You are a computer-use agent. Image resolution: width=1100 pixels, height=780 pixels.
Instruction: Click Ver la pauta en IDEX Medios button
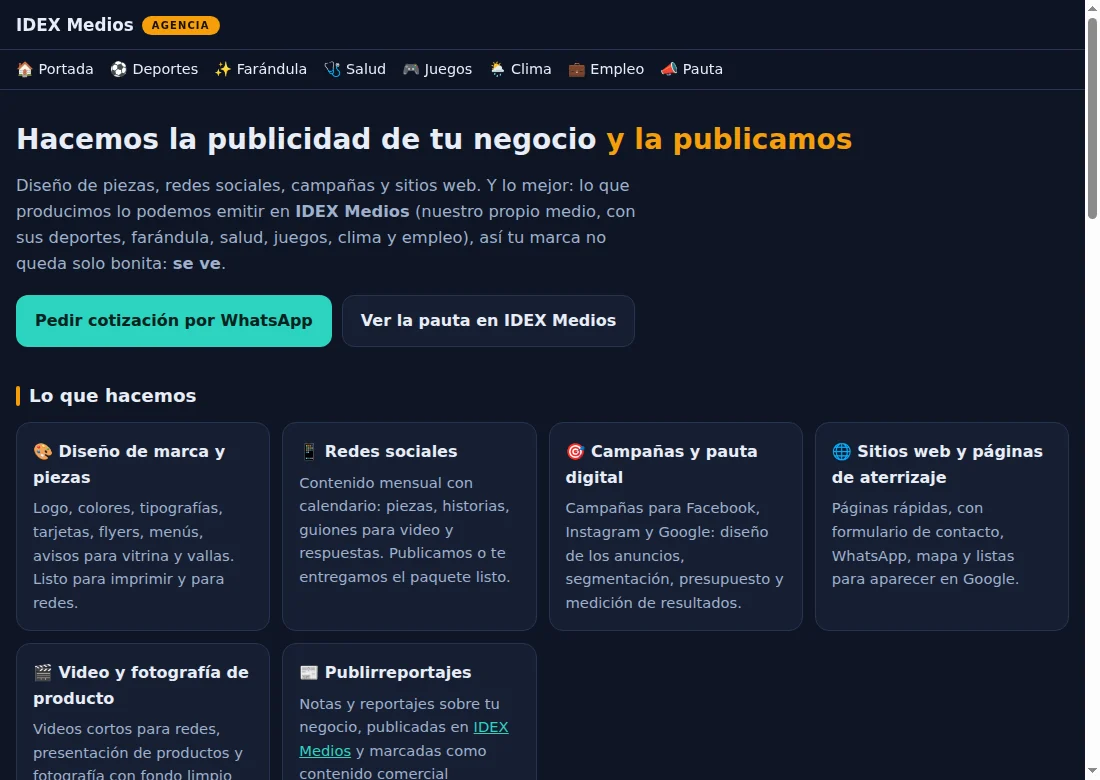(x=488, y=321)
